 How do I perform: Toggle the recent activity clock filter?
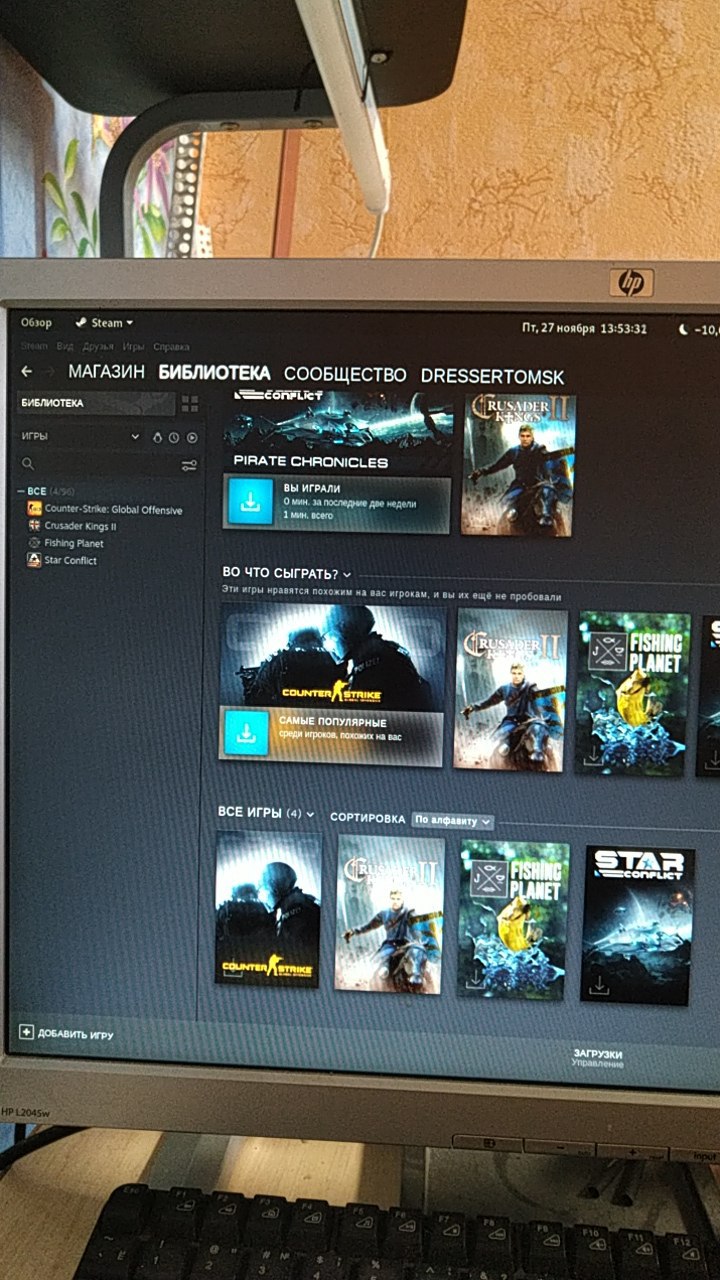coord(174,437)
